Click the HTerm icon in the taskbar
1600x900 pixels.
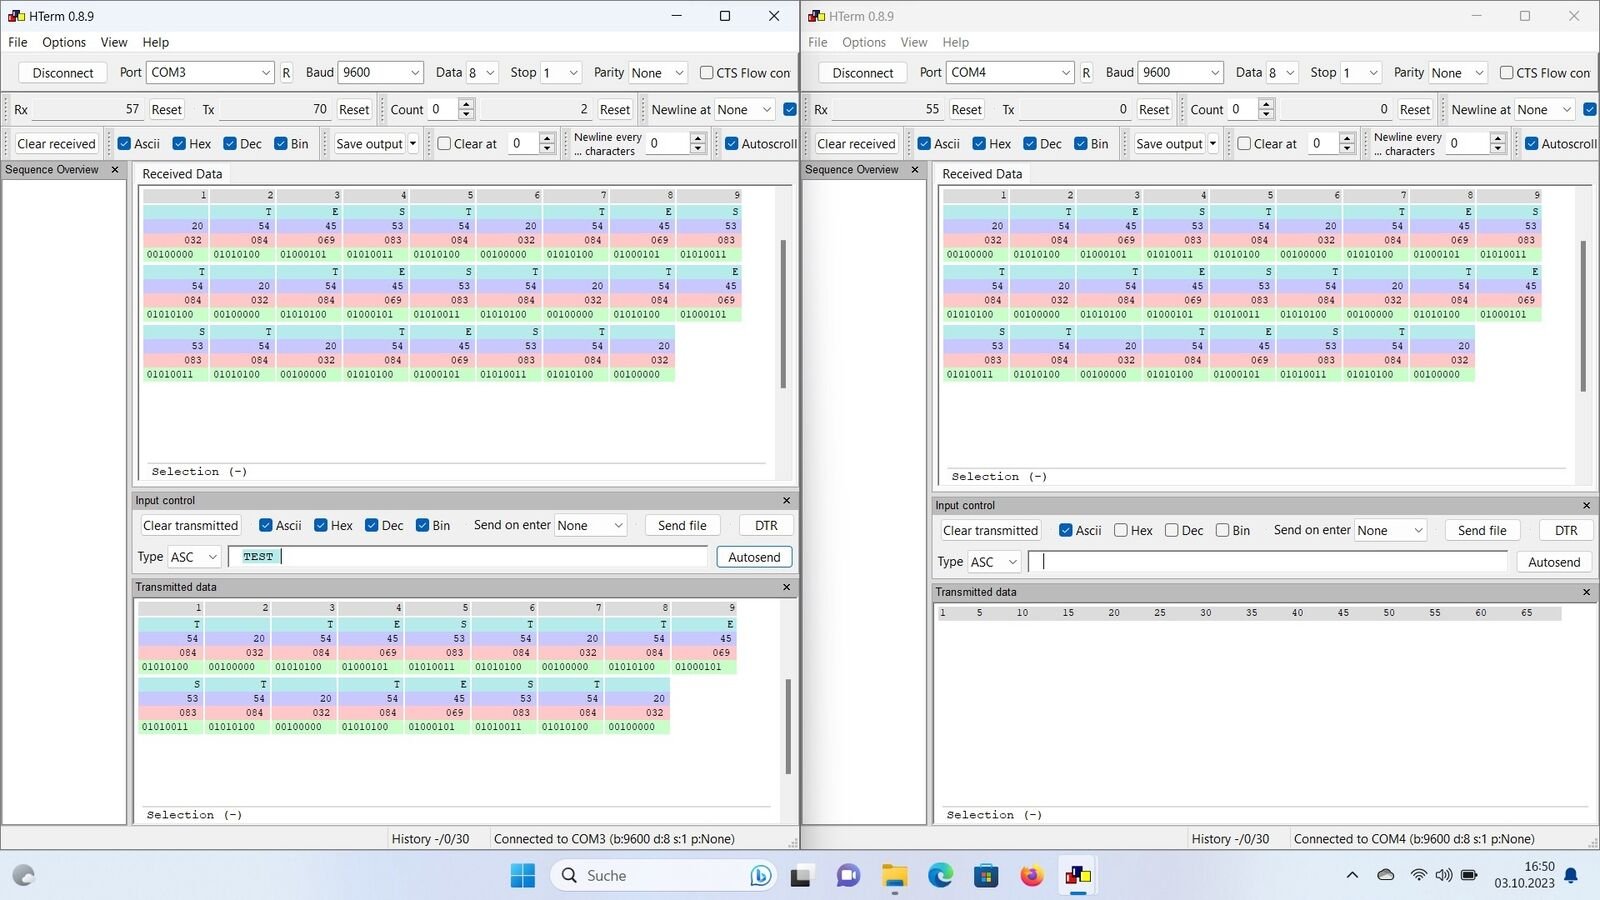[1078, 876]
